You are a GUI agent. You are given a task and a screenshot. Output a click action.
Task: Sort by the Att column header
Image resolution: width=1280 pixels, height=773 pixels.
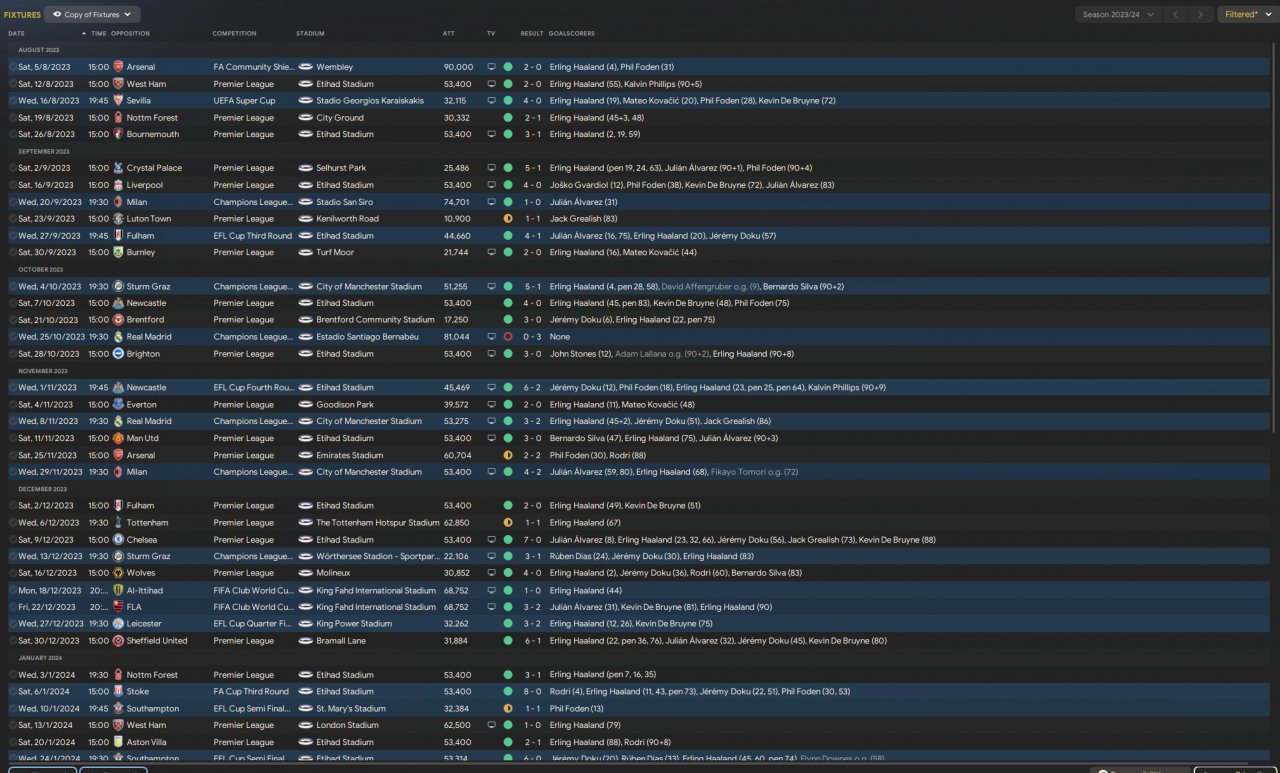click(449, 34)
